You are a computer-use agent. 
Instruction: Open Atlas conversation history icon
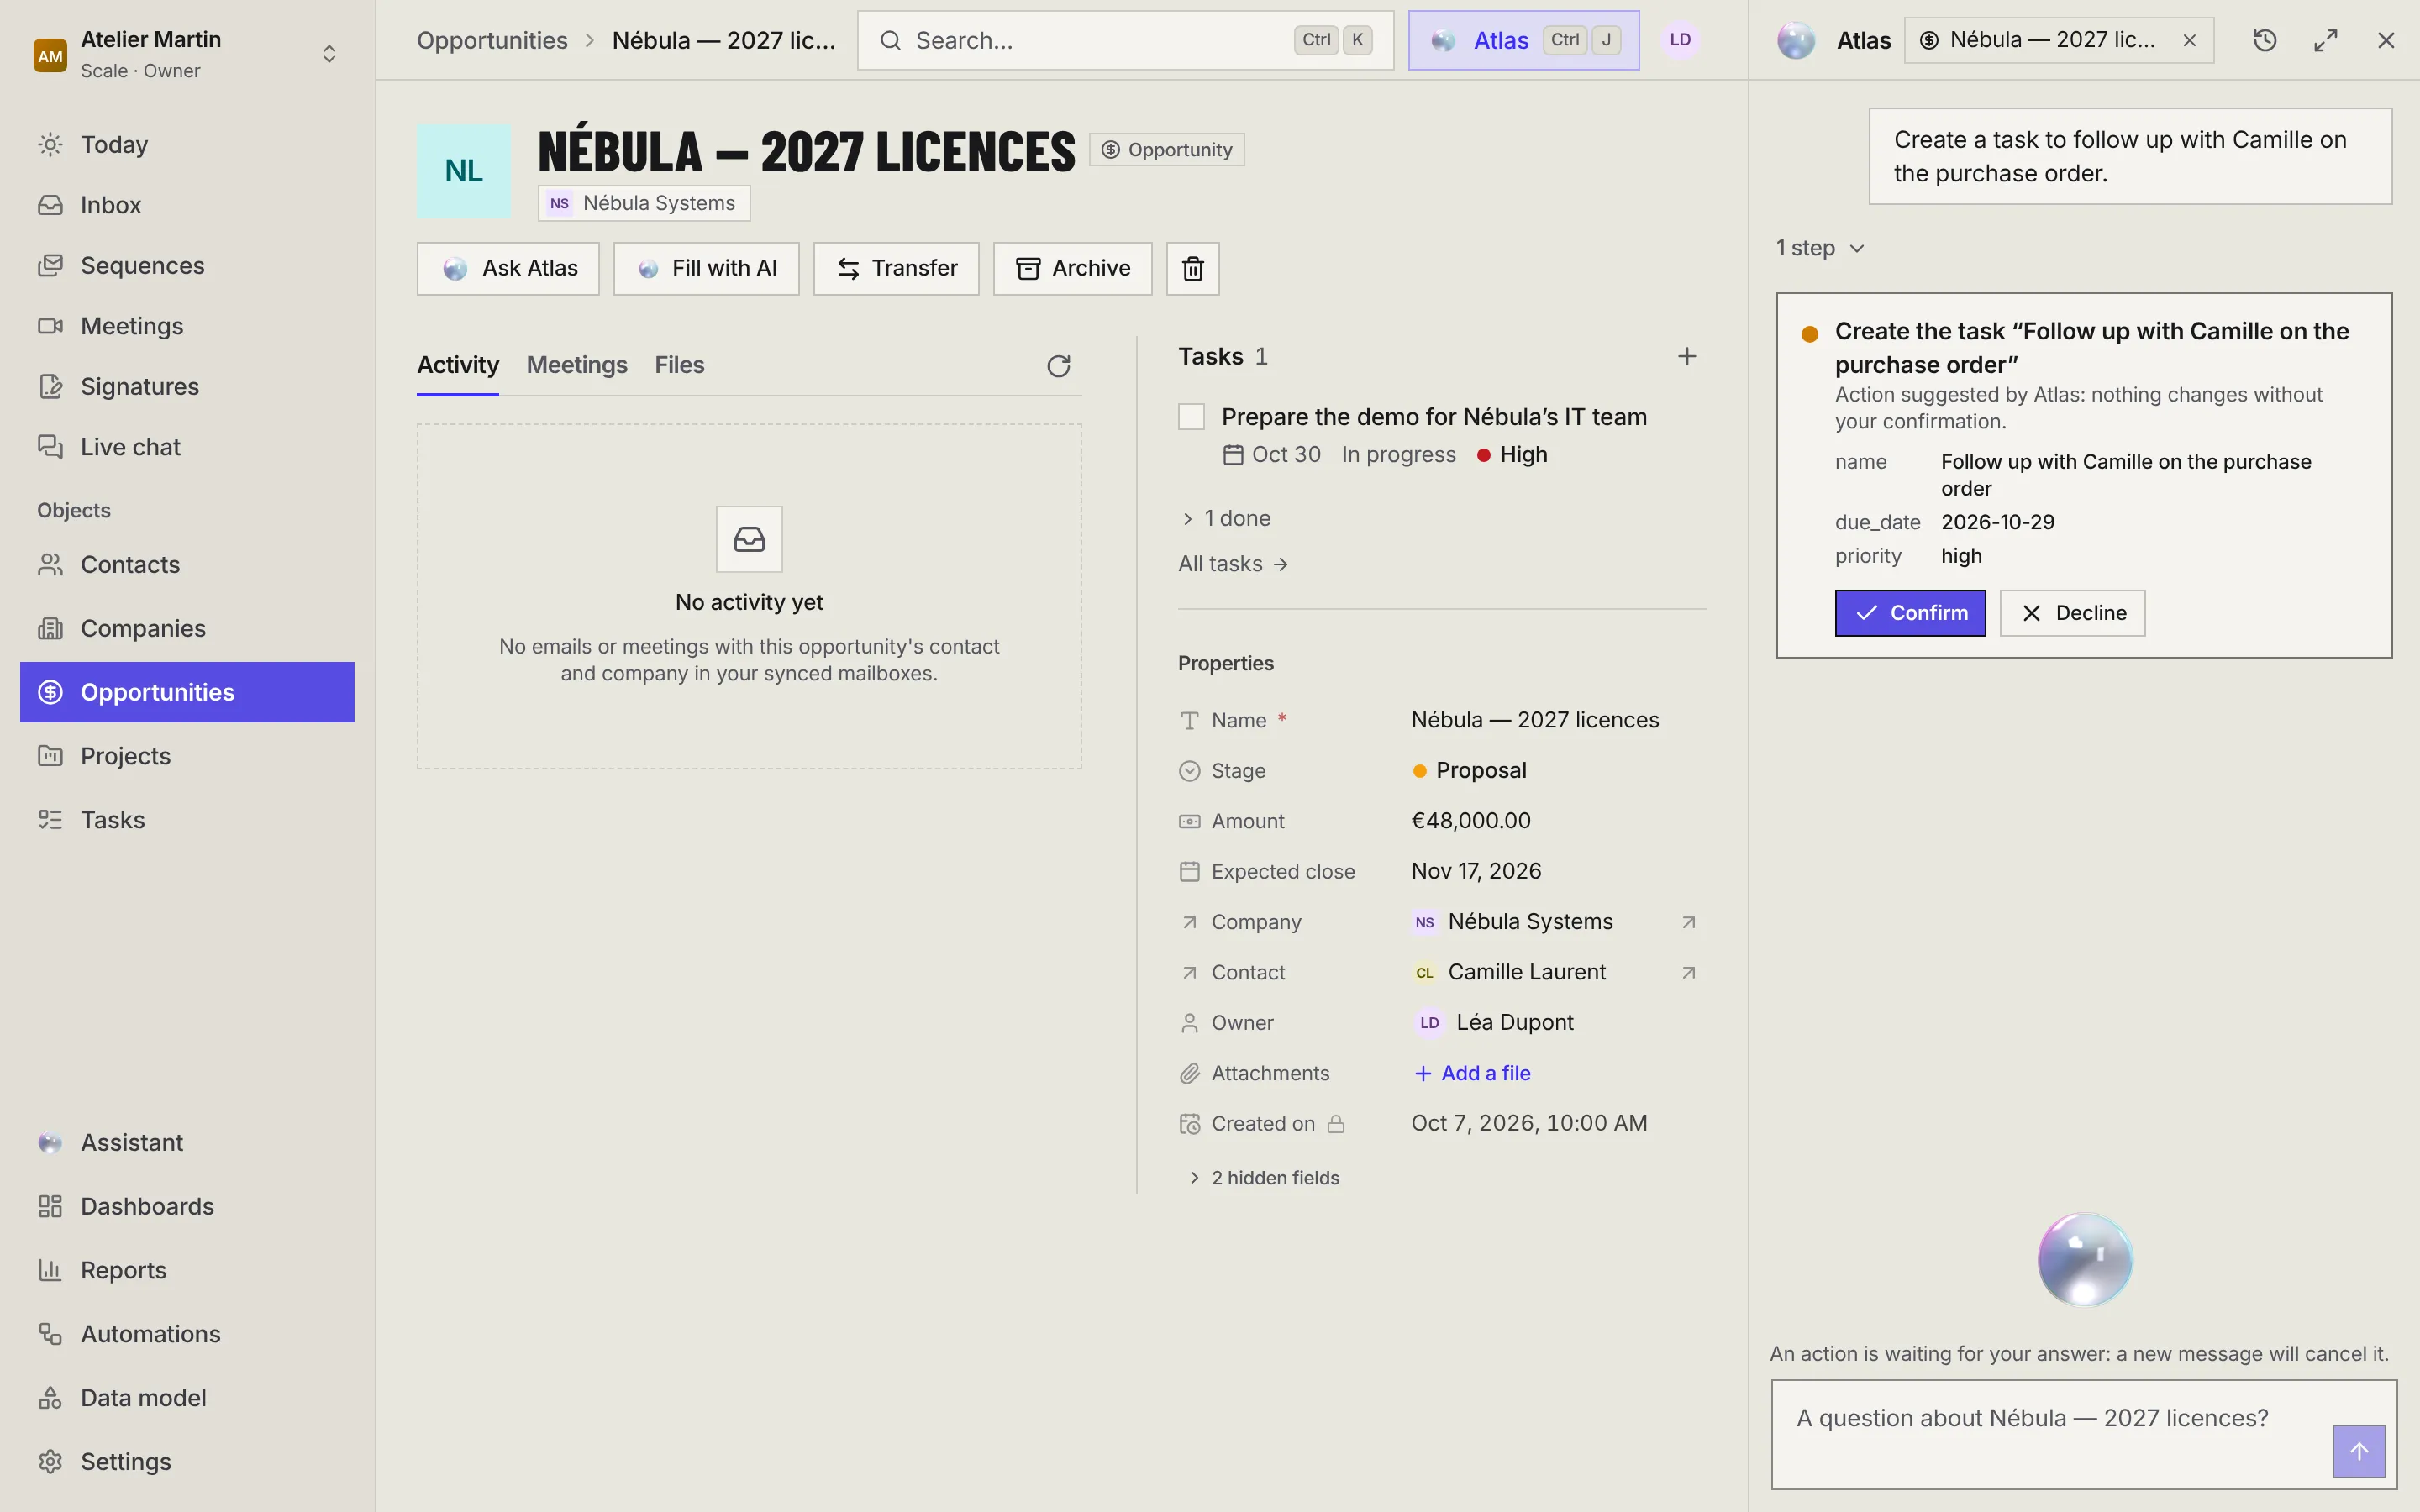2265,40
